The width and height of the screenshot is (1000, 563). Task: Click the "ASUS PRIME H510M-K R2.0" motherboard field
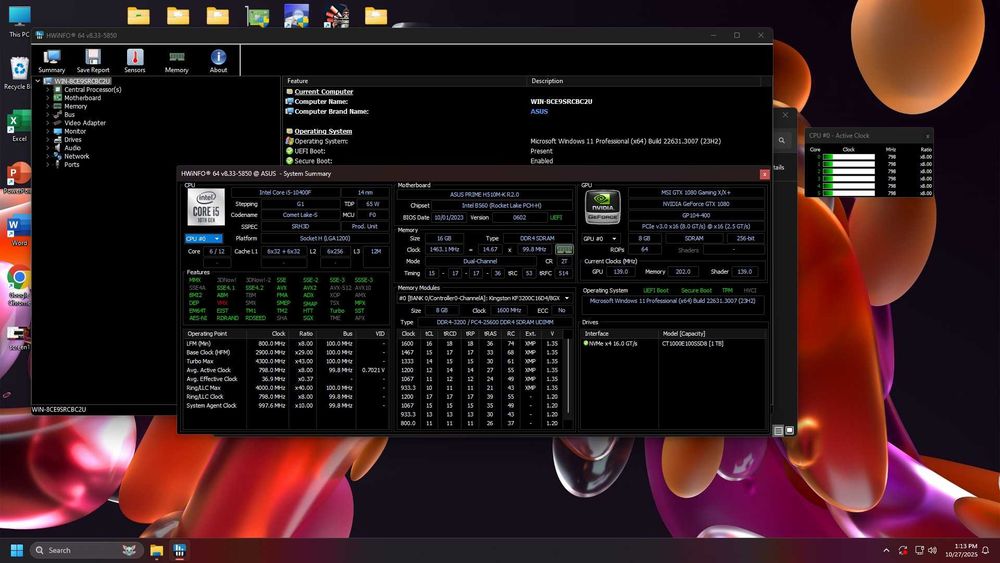point(484,194)
